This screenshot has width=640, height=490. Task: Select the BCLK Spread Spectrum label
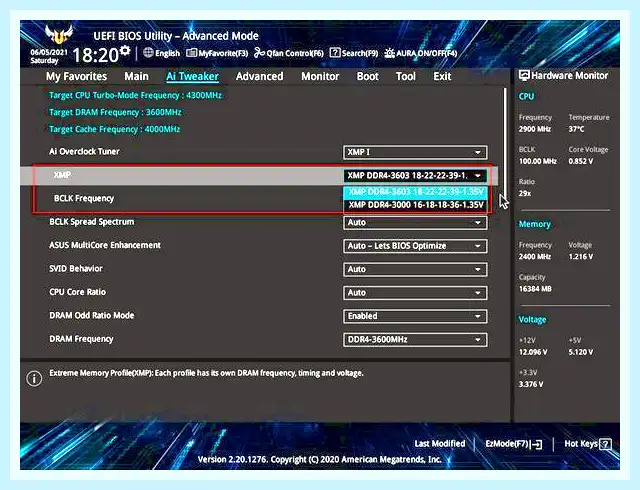pyautogui.click(x=91, y=222)
